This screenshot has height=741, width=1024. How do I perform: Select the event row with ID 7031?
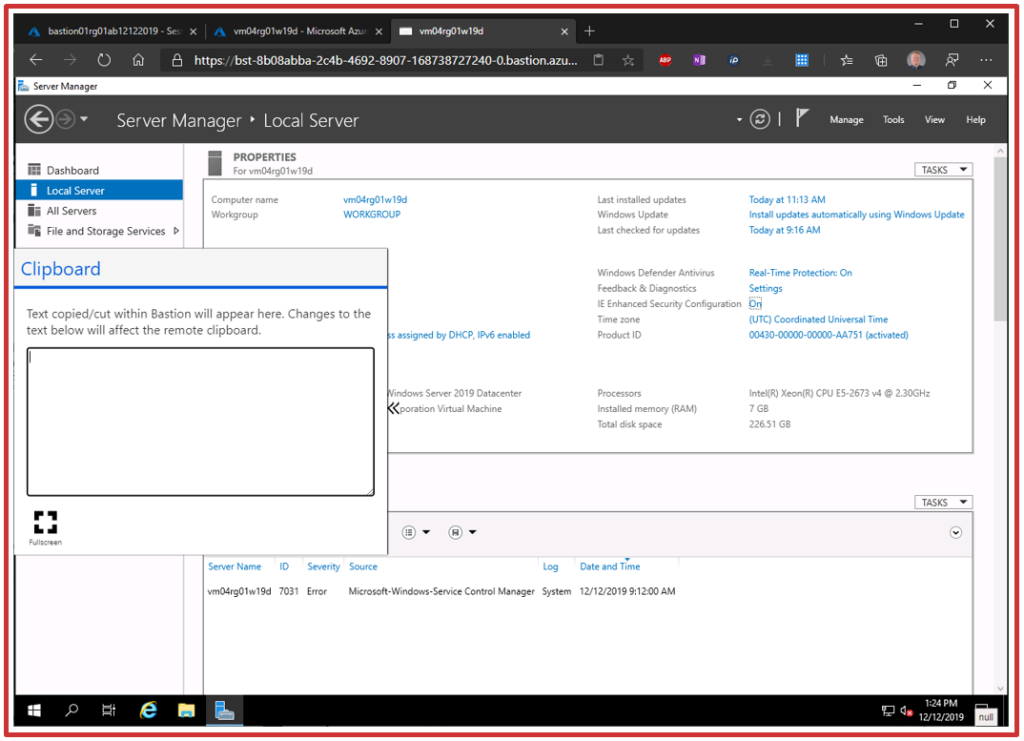click(x=441, y=591)
